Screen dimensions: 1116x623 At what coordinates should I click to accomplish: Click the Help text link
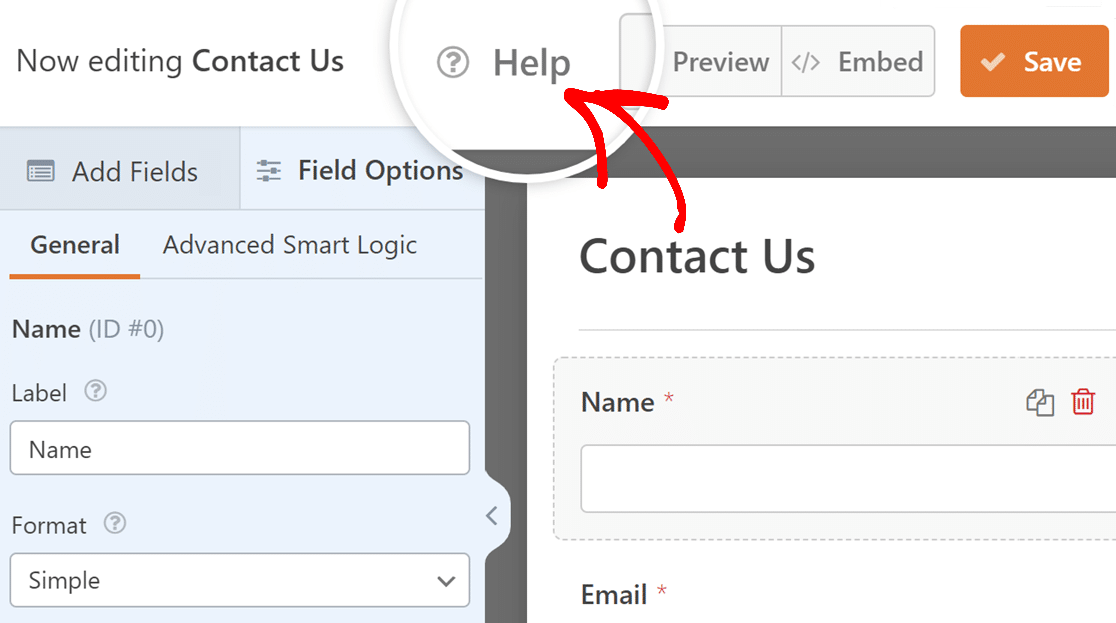coord(531,63)
